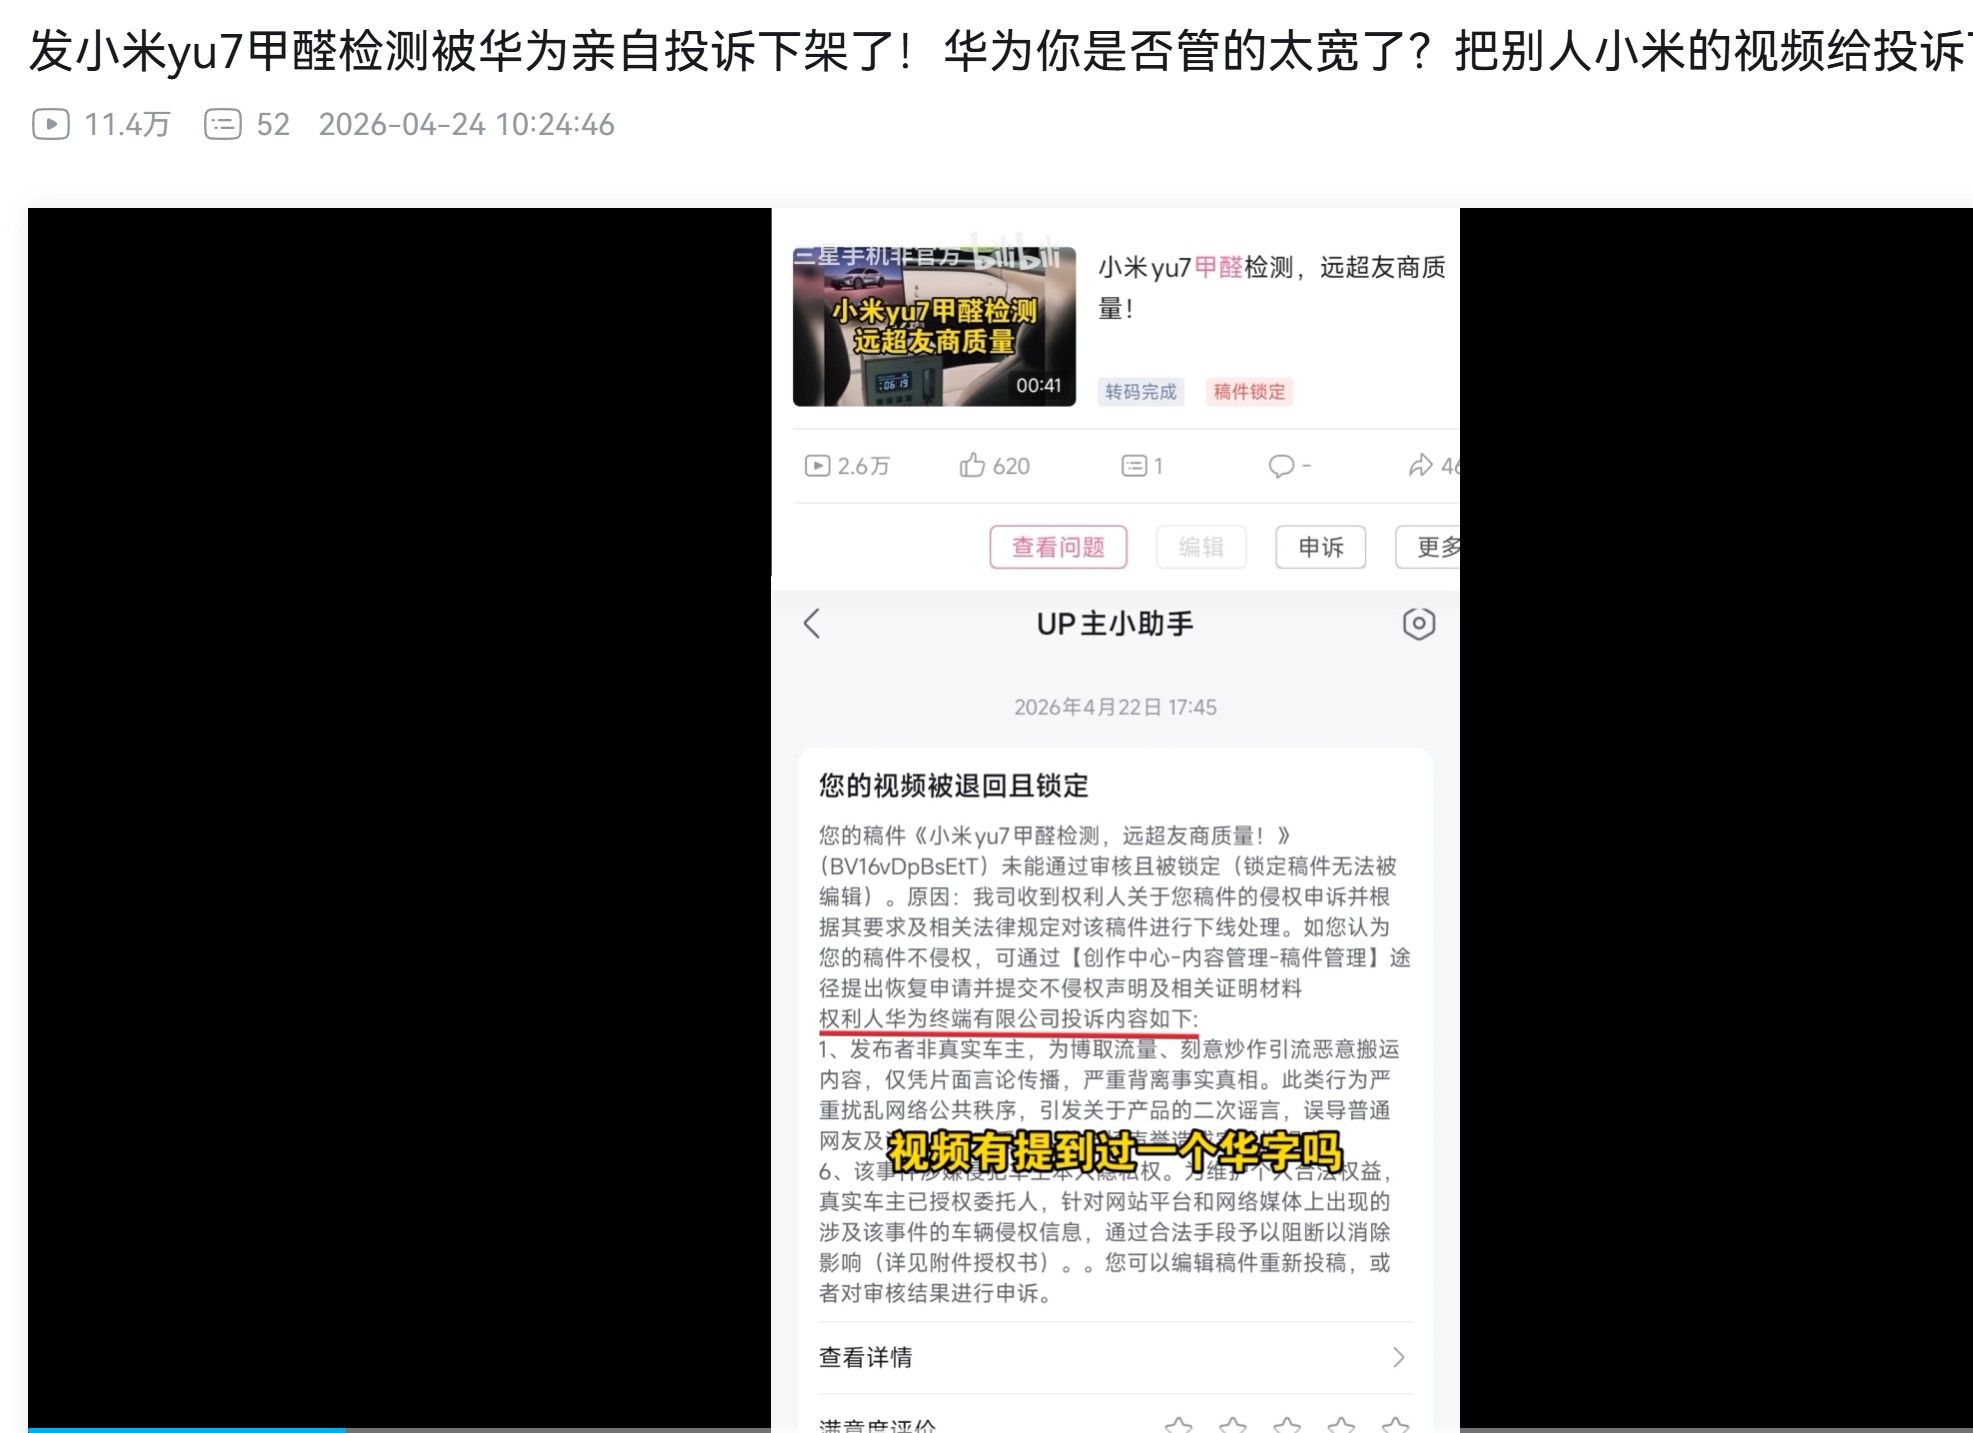This screenshot has height=1433, width=1973.
Task: Click the 查看问题 button
Action: [x=1058, y=547]
